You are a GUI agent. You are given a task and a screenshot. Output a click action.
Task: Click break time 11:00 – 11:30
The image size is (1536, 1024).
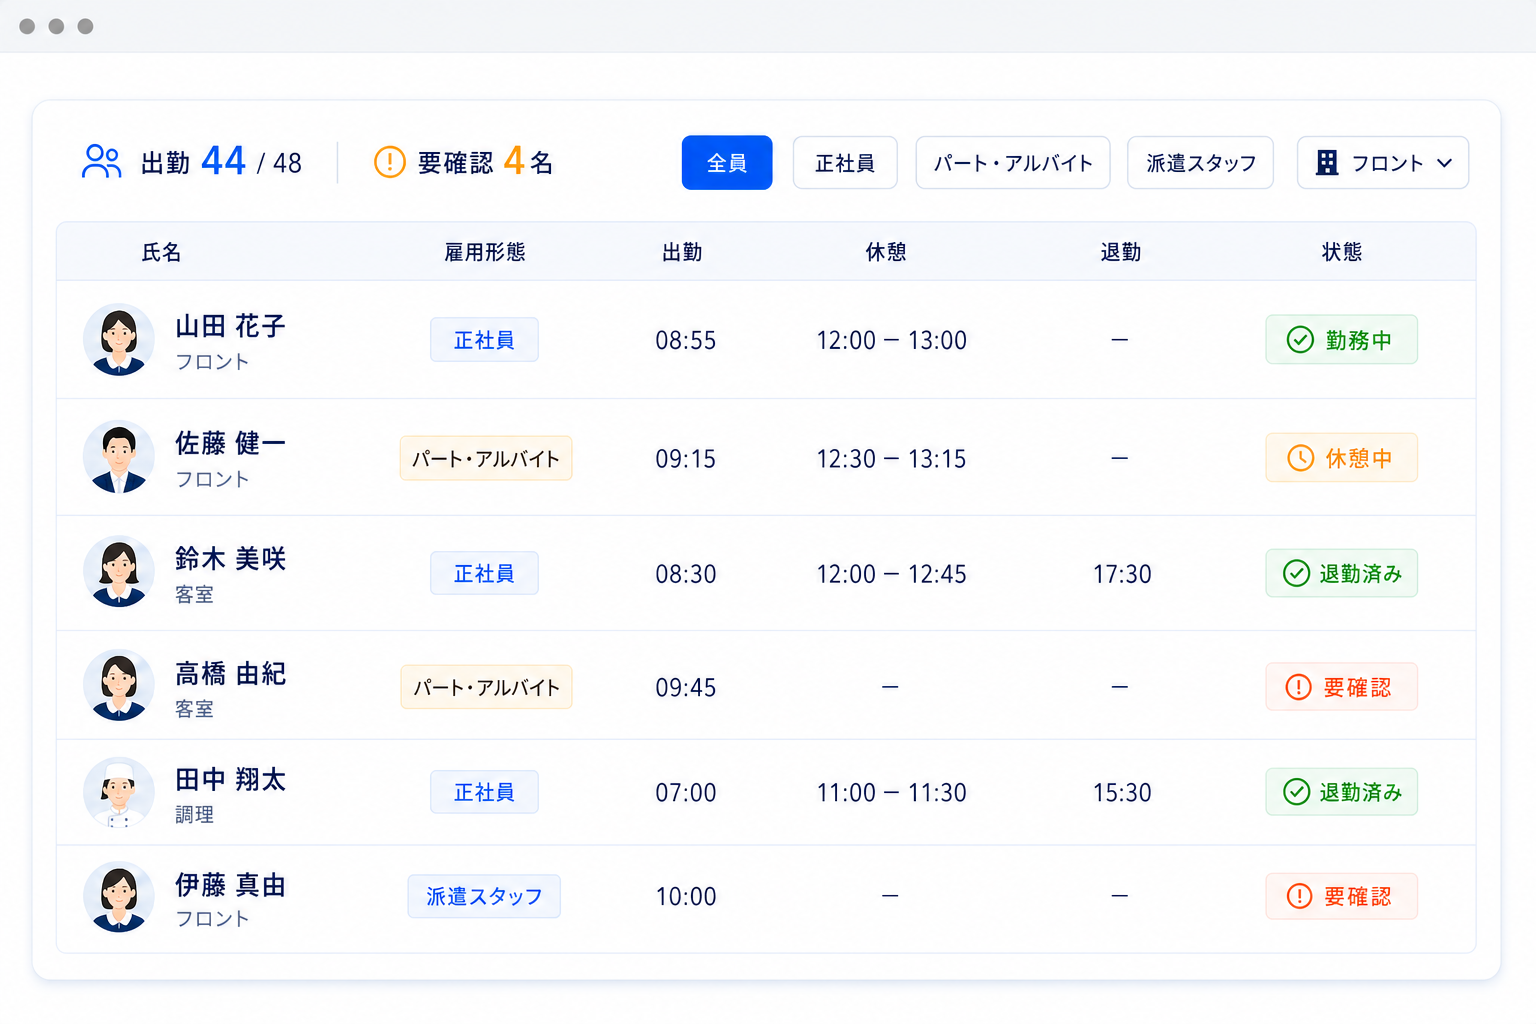pos(891,793)
